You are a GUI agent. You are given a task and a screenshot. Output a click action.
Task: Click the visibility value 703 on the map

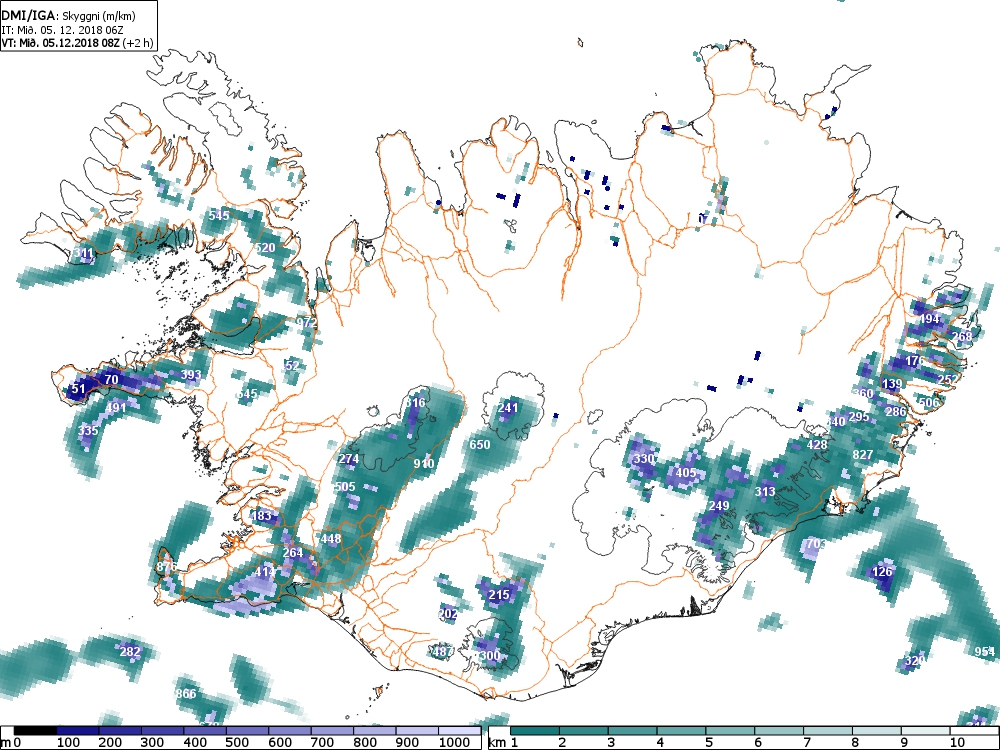(x=816, y=543)
